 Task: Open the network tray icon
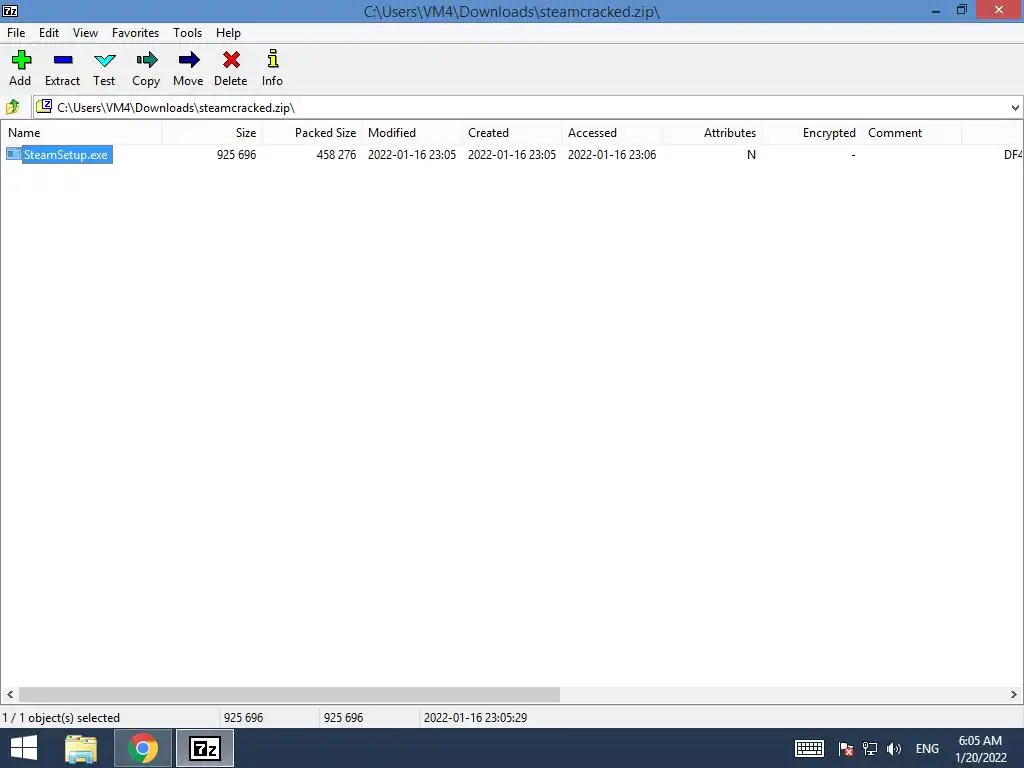[x=870, y=748]
